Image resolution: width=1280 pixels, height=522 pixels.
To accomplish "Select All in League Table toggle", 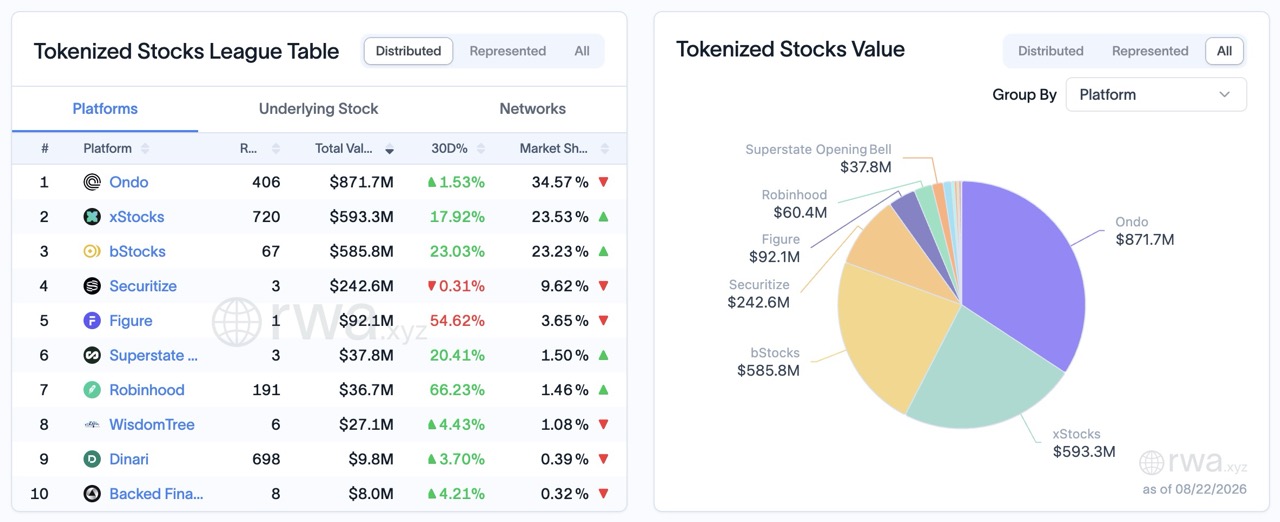I will point(582,51).
